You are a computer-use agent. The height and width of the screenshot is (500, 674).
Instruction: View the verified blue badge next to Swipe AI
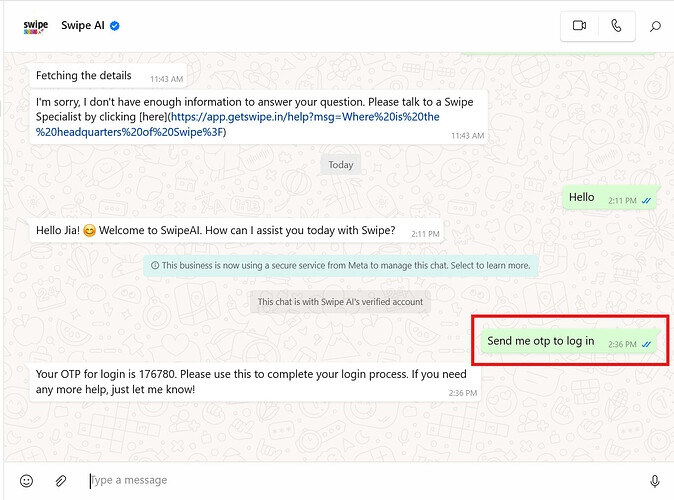tap(114, 26)
